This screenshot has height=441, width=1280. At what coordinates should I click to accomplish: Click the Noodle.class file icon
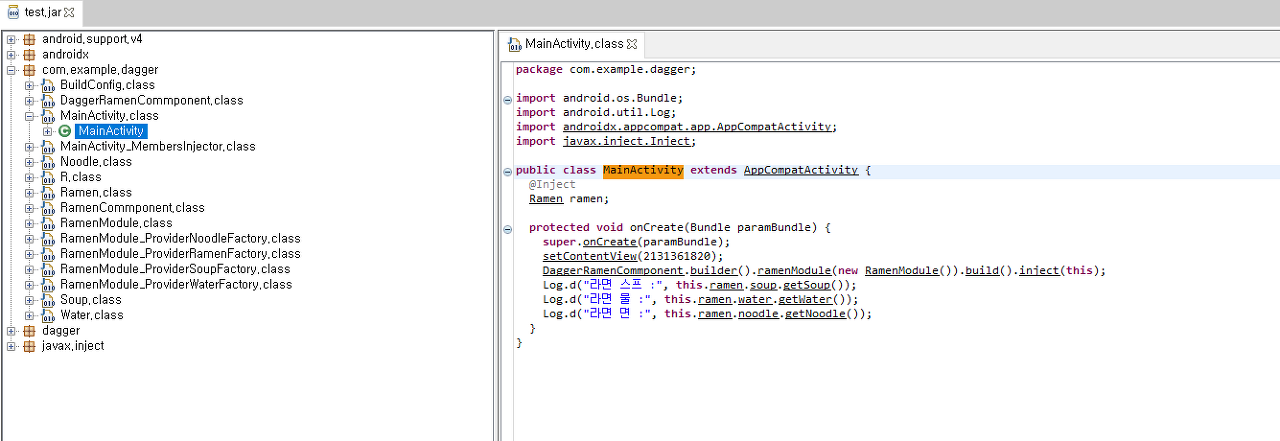tap(48, 162)
